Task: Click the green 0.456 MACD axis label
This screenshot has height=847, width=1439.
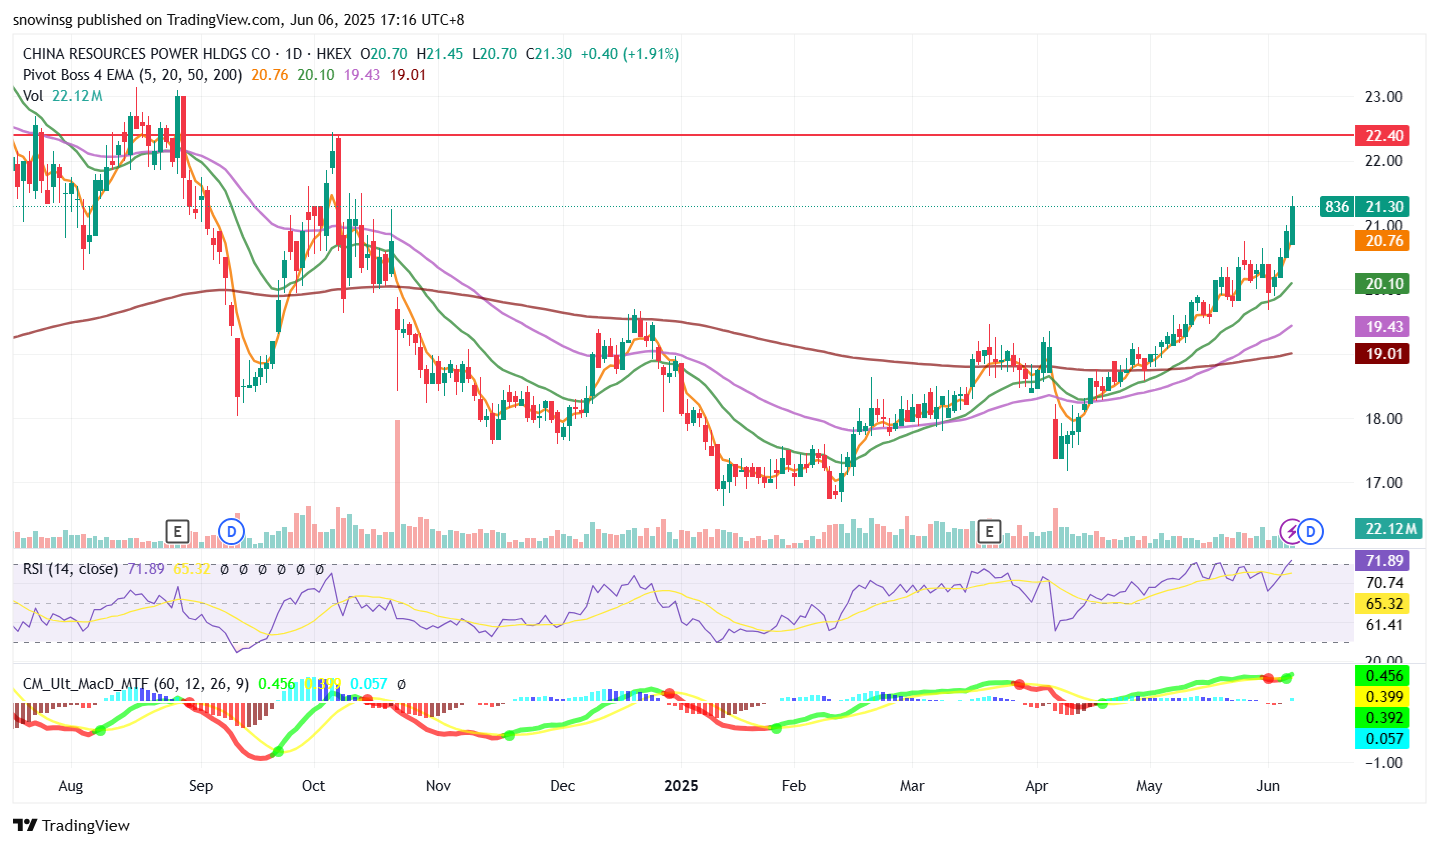Action: point(1384,676)
